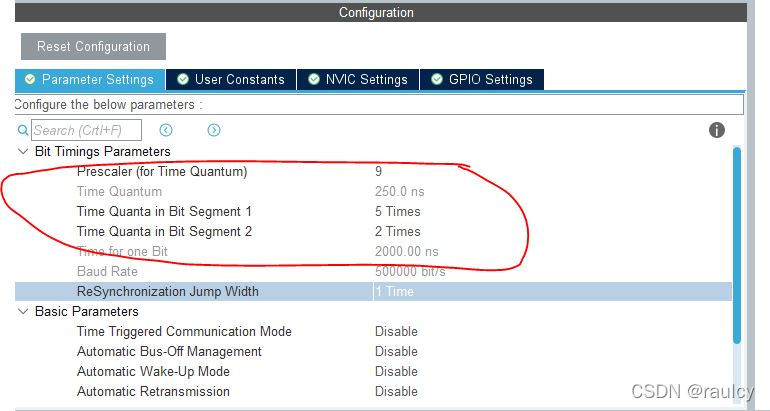This screenshot has width=770, height=411.
Task: Select Time Quanta in Bit Segment 1 row
Action: point(373,212)
